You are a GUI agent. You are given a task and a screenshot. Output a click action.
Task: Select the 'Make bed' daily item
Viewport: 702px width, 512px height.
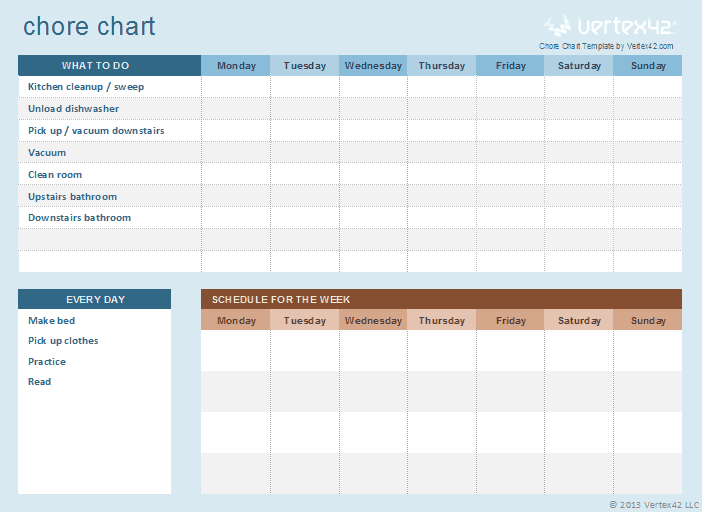(x=51, y=320)
